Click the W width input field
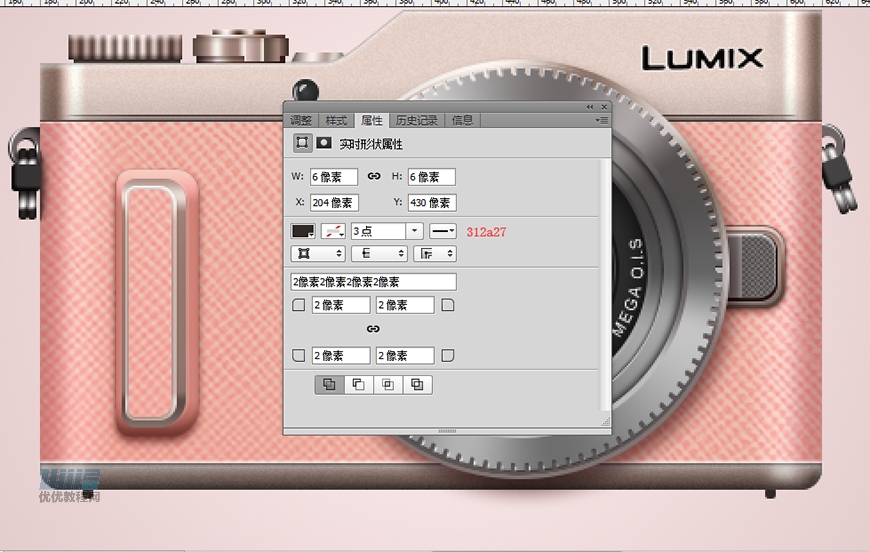This screenshot has height=552, width=870. pos(334,177)
